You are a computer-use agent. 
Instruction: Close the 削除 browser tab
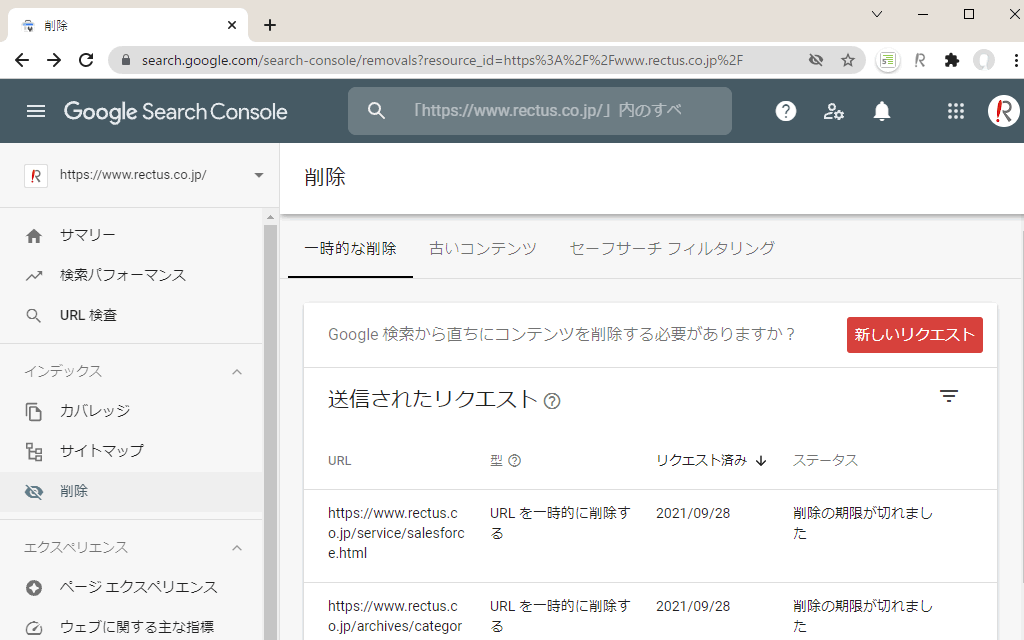coord(232,25)
